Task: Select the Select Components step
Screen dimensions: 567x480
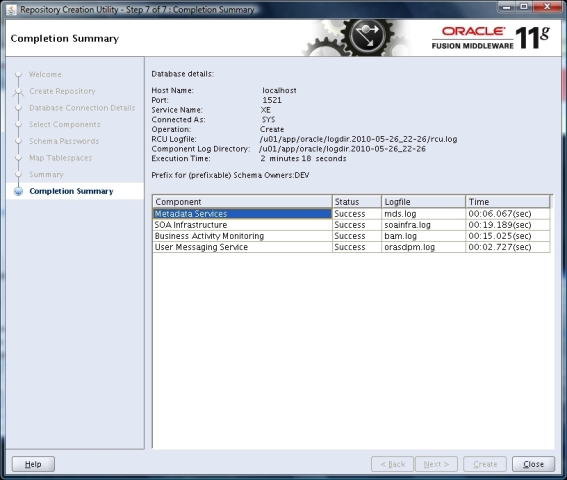Action: [x=65, y=124]
